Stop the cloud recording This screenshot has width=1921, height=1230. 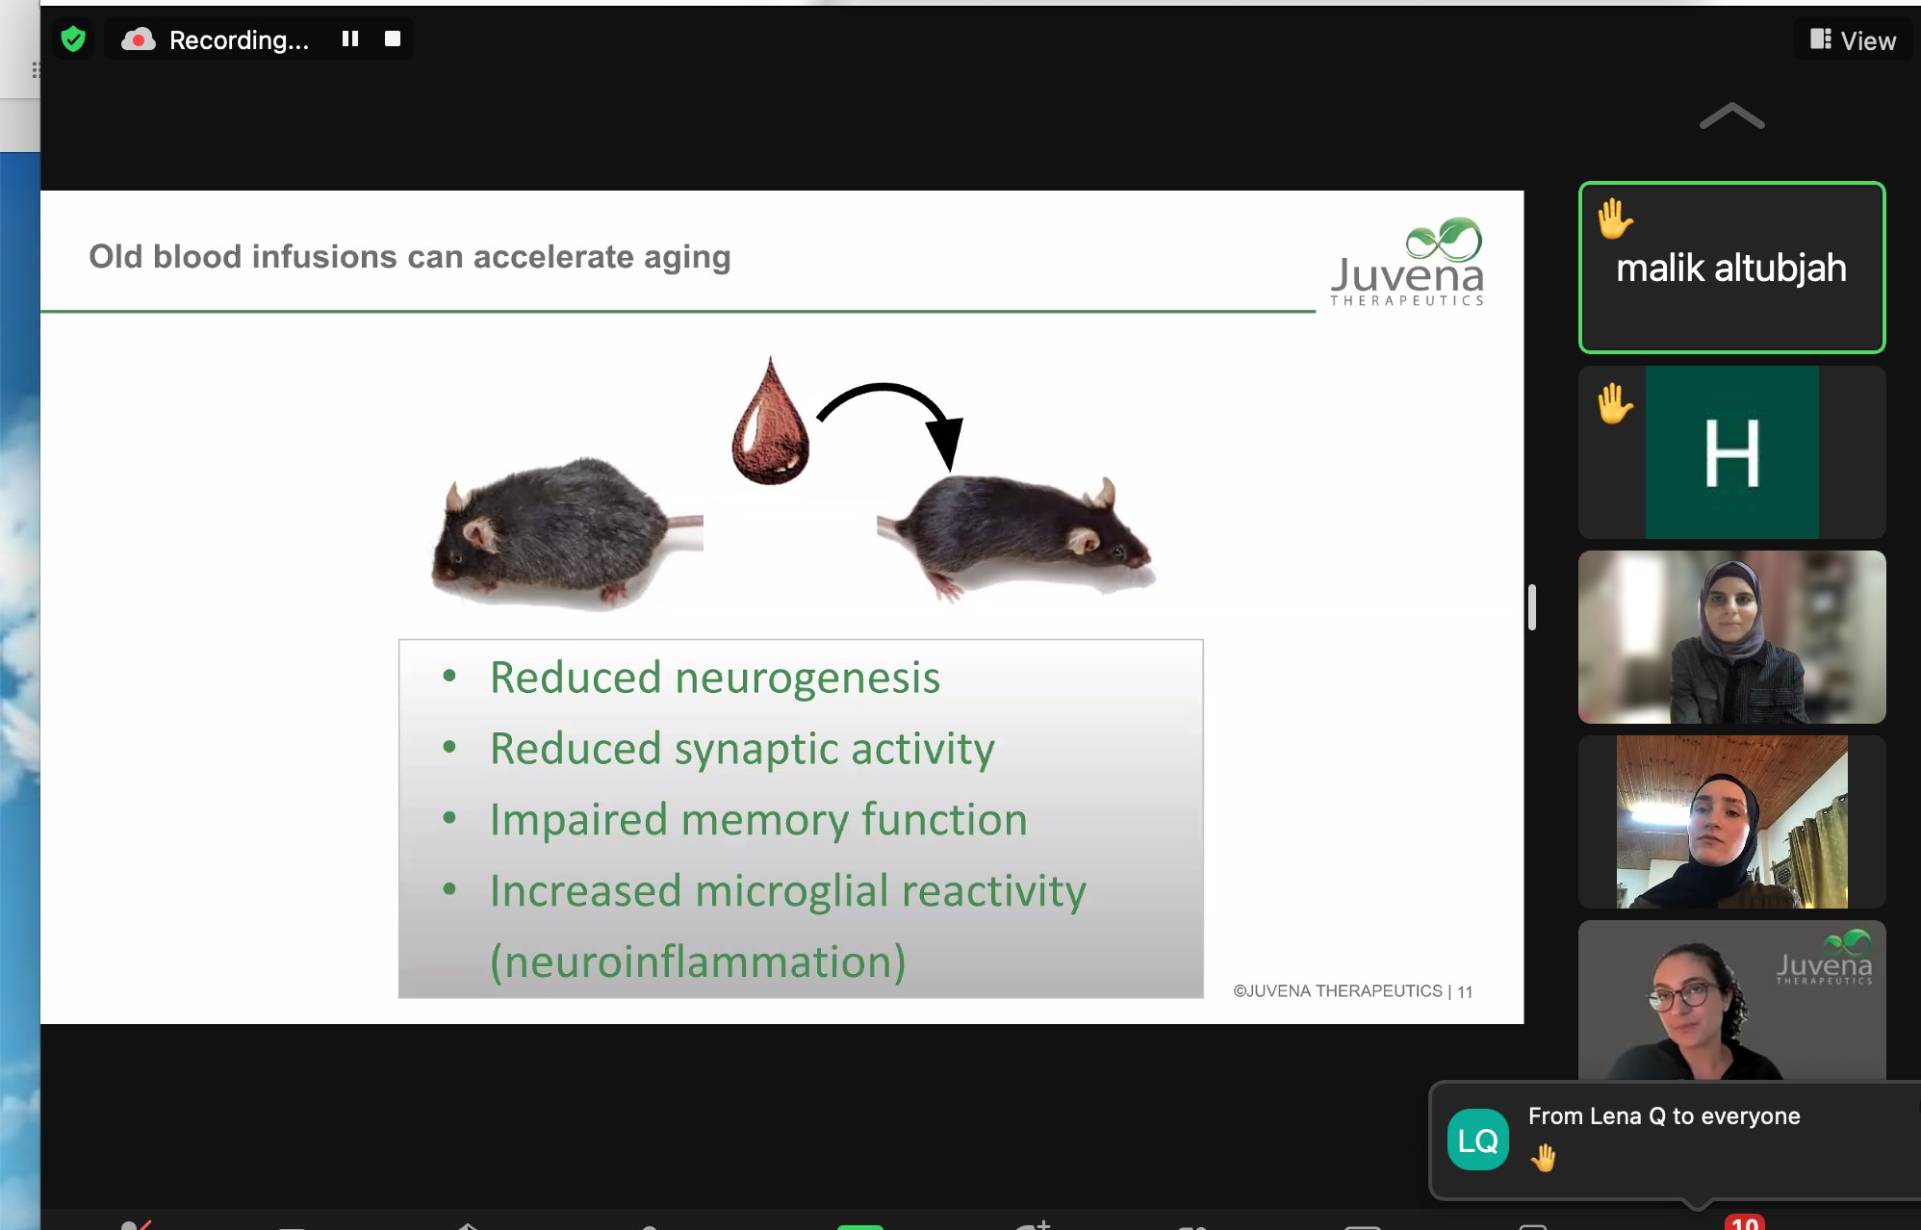coord(393,39)
